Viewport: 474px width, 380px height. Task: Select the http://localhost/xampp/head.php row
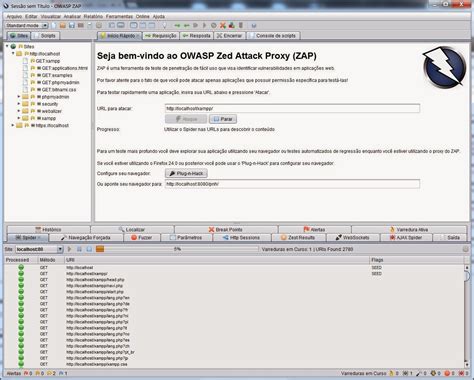point(234,280)
